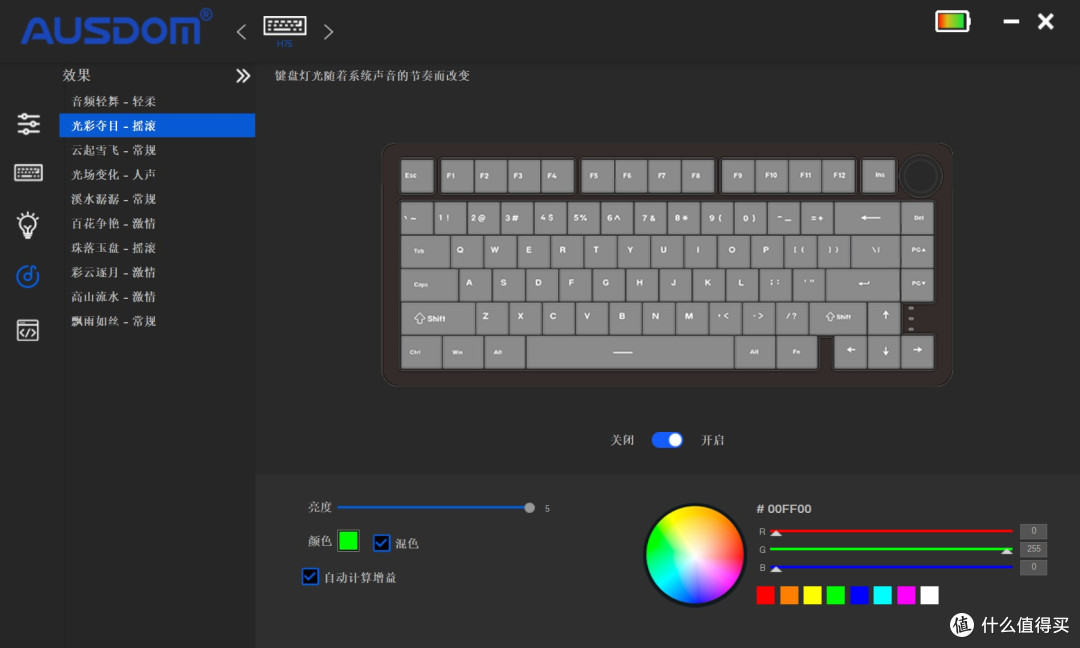Select 百花争艳 - 激情 effect
1080x648 pixels.
pos(157,223)
